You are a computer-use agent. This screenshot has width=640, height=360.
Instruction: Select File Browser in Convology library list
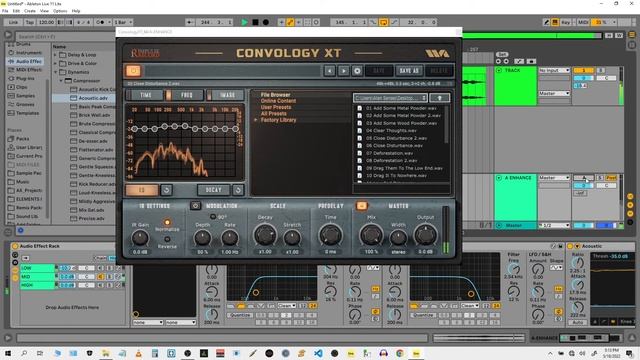pos(276,95)
